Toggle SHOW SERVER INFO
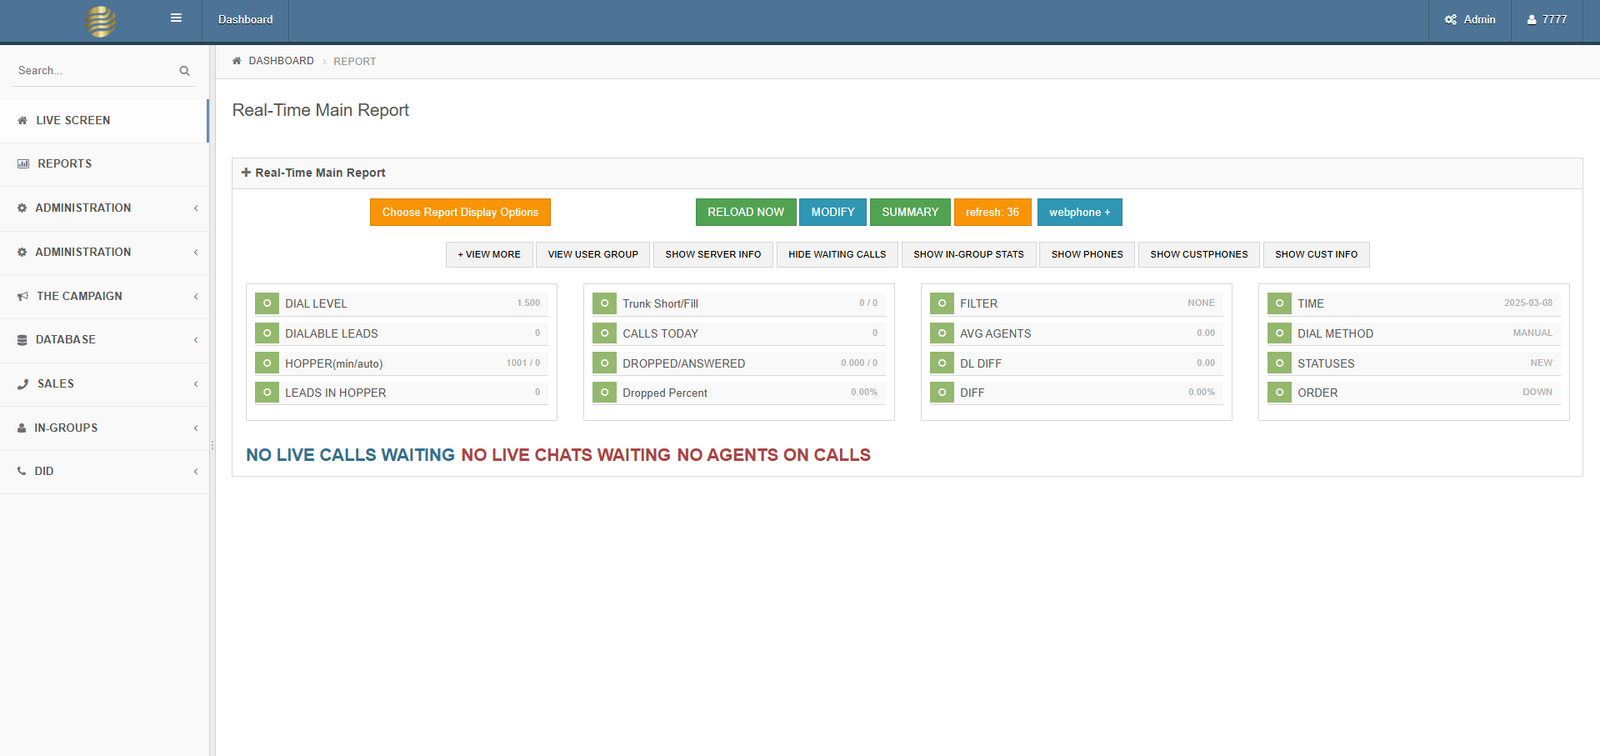Screen dimensions: 1600x756 [713, 254]
